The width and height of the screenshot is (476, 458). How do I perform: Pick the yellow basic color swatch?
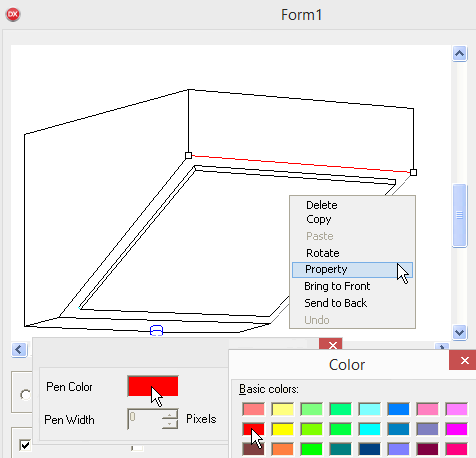coord(282,429)
